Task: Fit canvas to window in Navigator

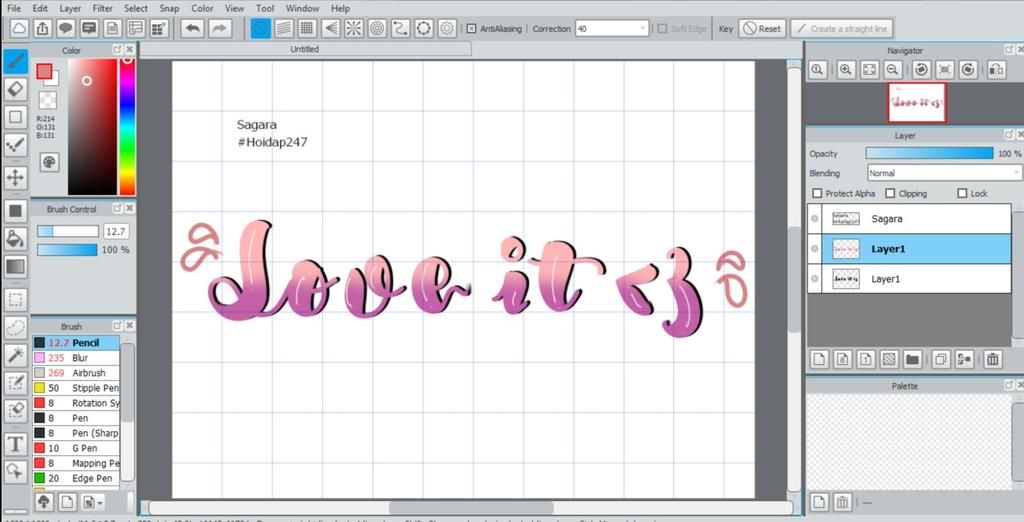Action: pyautogui.click(x=869, y=70)
